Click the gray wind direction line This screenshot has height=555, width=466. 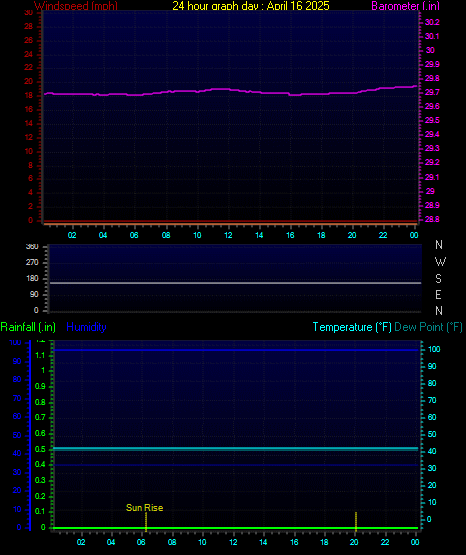click(x=235, y=283)
